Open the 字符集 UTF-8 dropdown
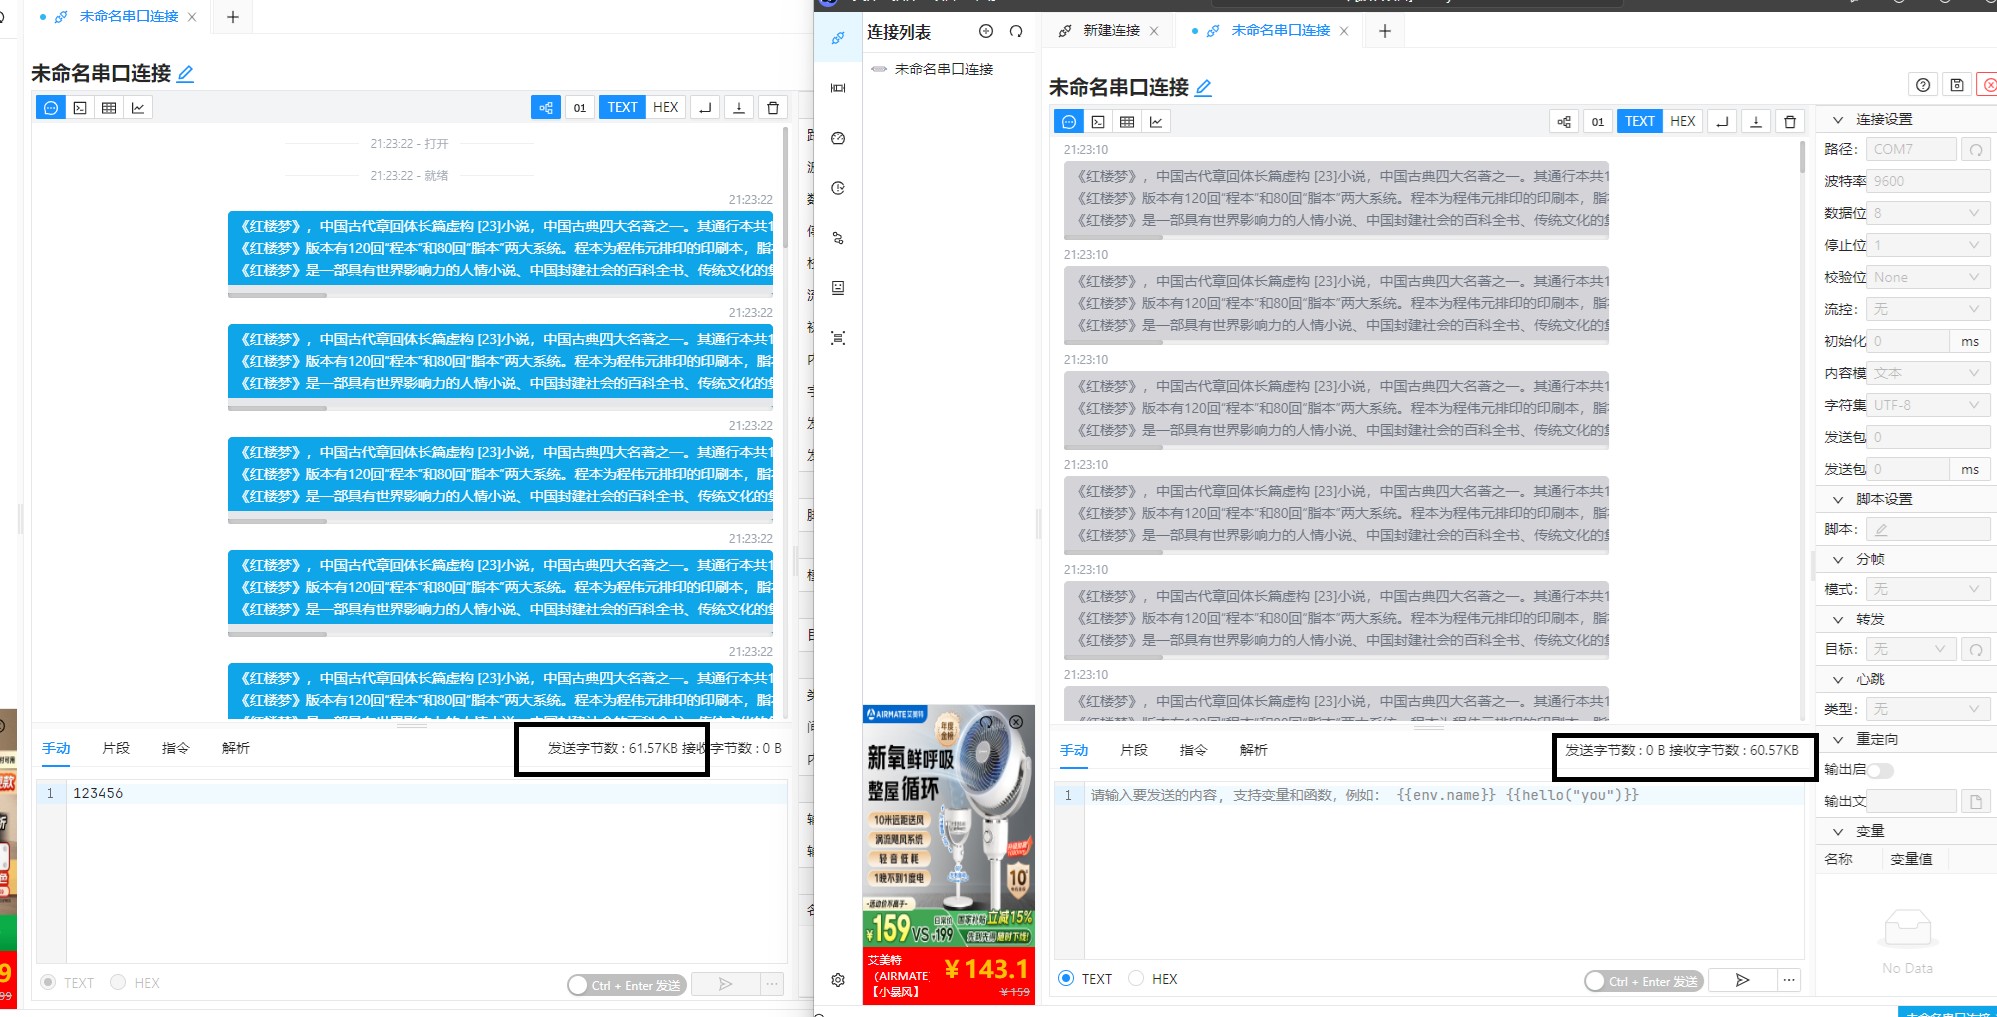This screenshot has height=1017, width=1997. [x=1928, y=405]
